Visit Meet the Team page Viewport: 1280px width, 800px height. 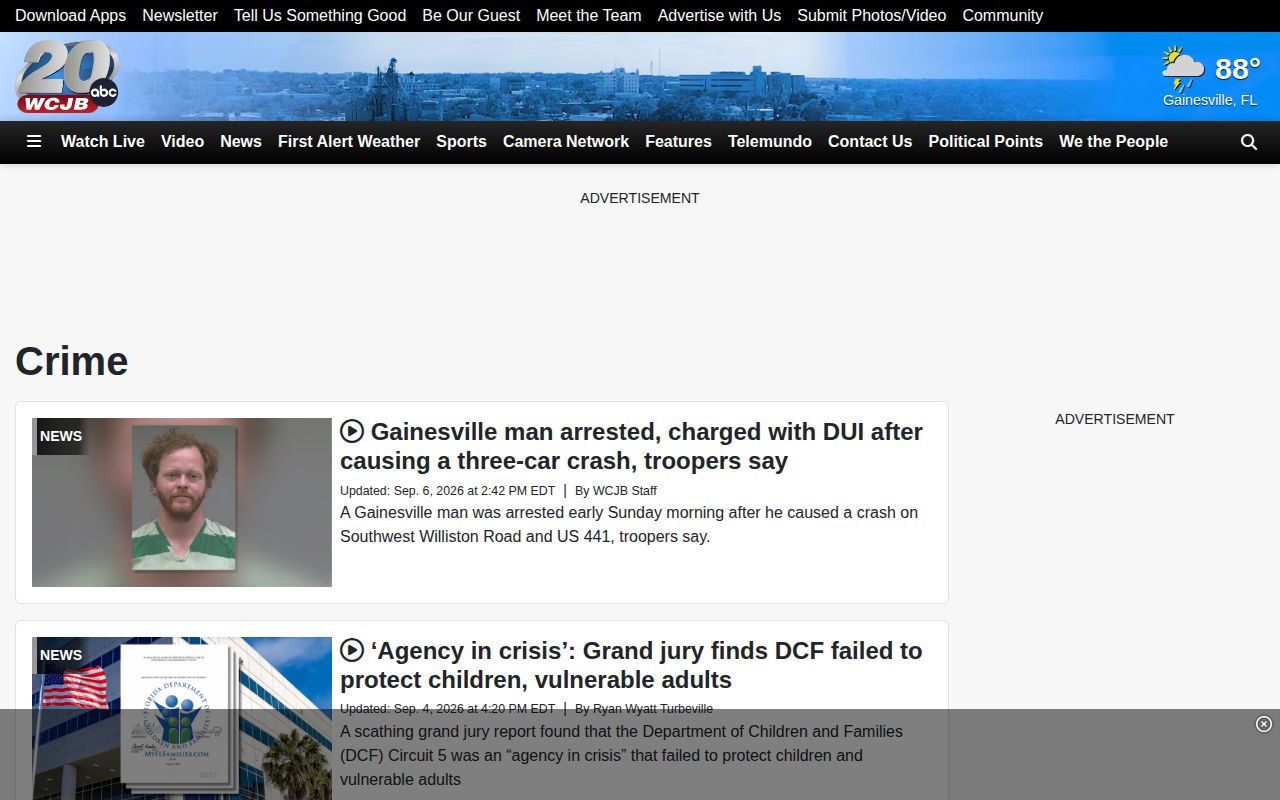589,16
